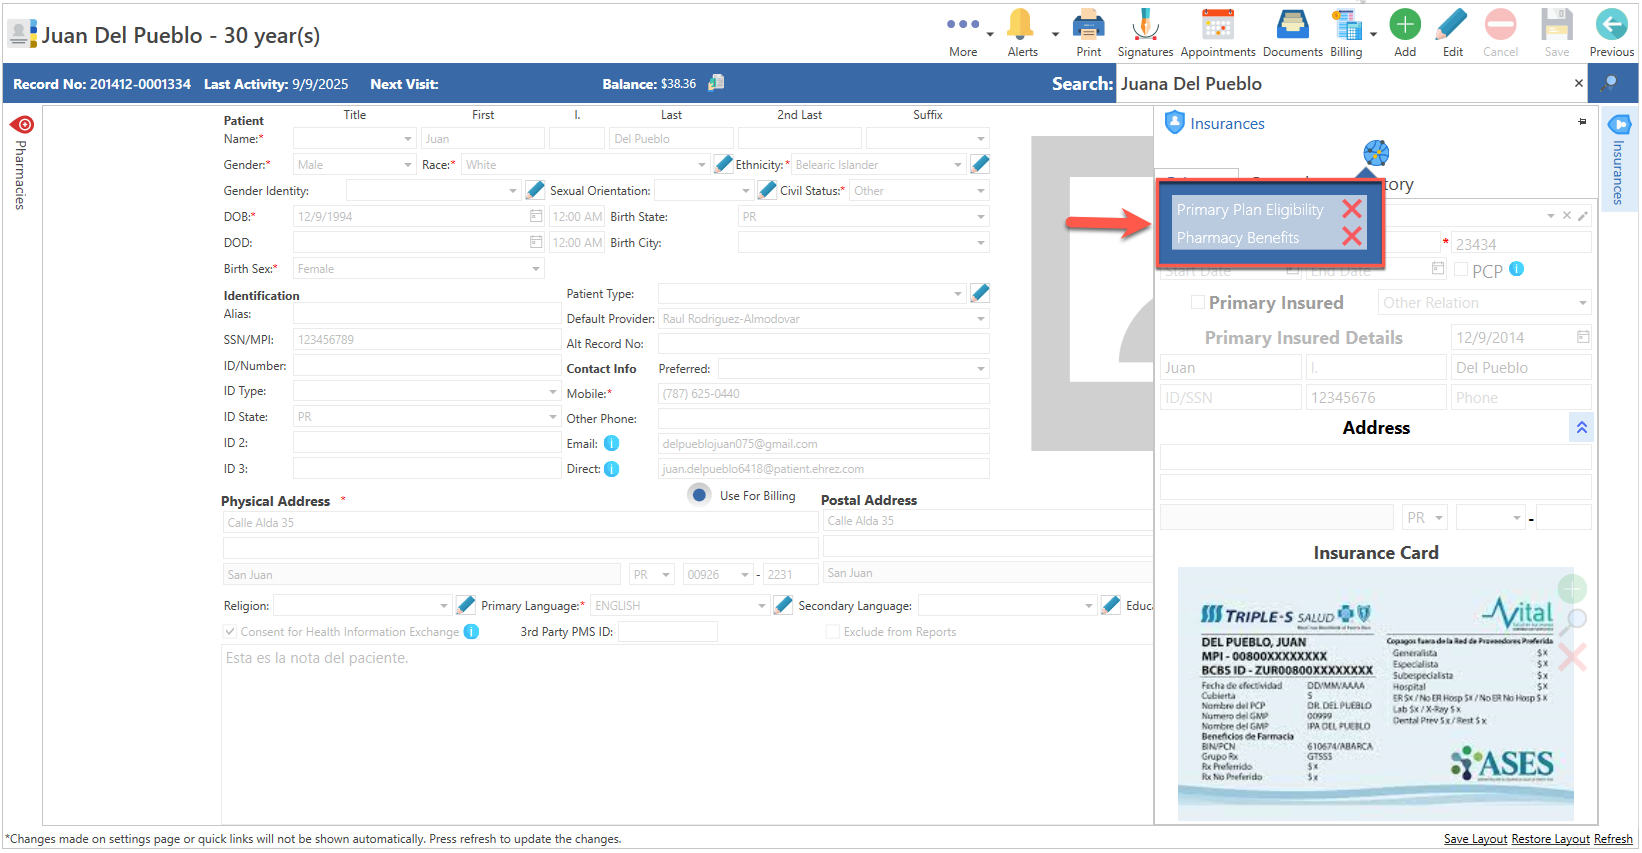The image size is (1642, 853).
Task: Open the More options menu
Action: click(x=963, y=33)
